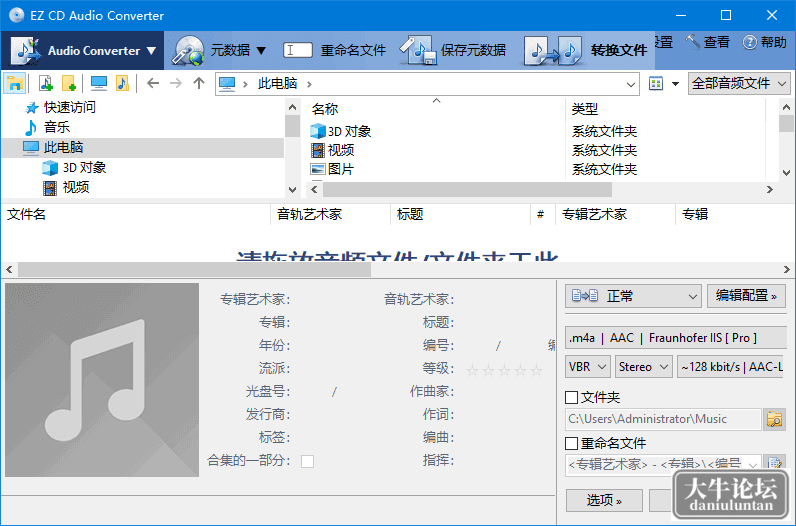Screen dimensions: 796x526
Task: Click the add files icon
Action: coord(46,83)
